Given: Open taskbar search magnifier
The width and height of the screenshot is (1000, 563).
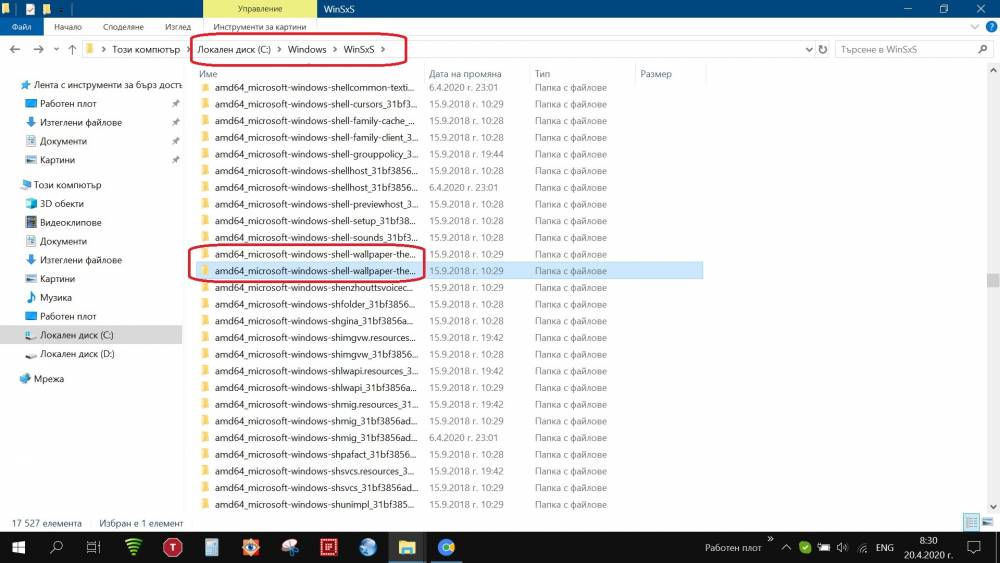Looking at the screenshot, I should [x=56, y=547].
